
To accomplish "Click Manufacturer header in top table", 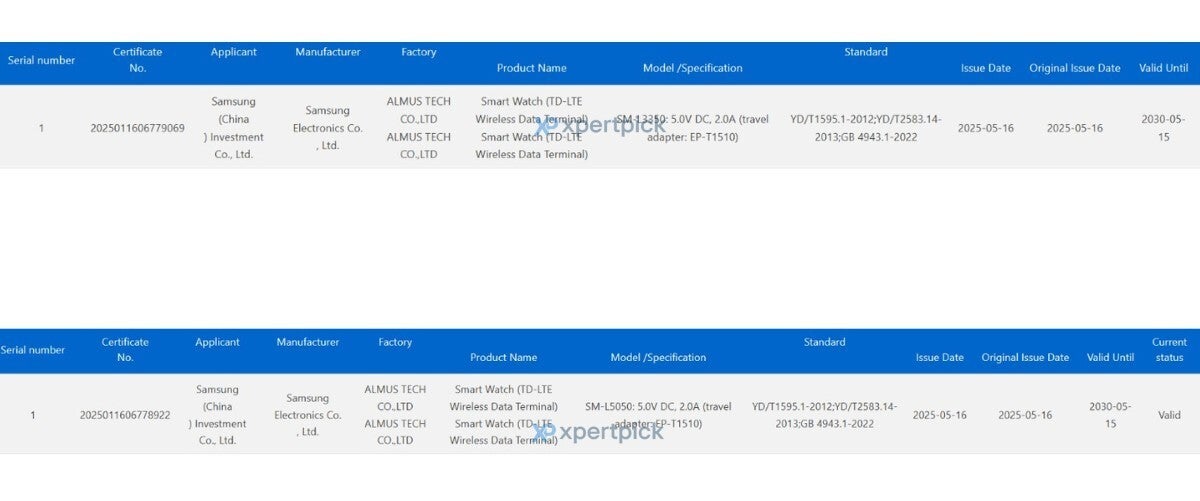I will [327, 52].
